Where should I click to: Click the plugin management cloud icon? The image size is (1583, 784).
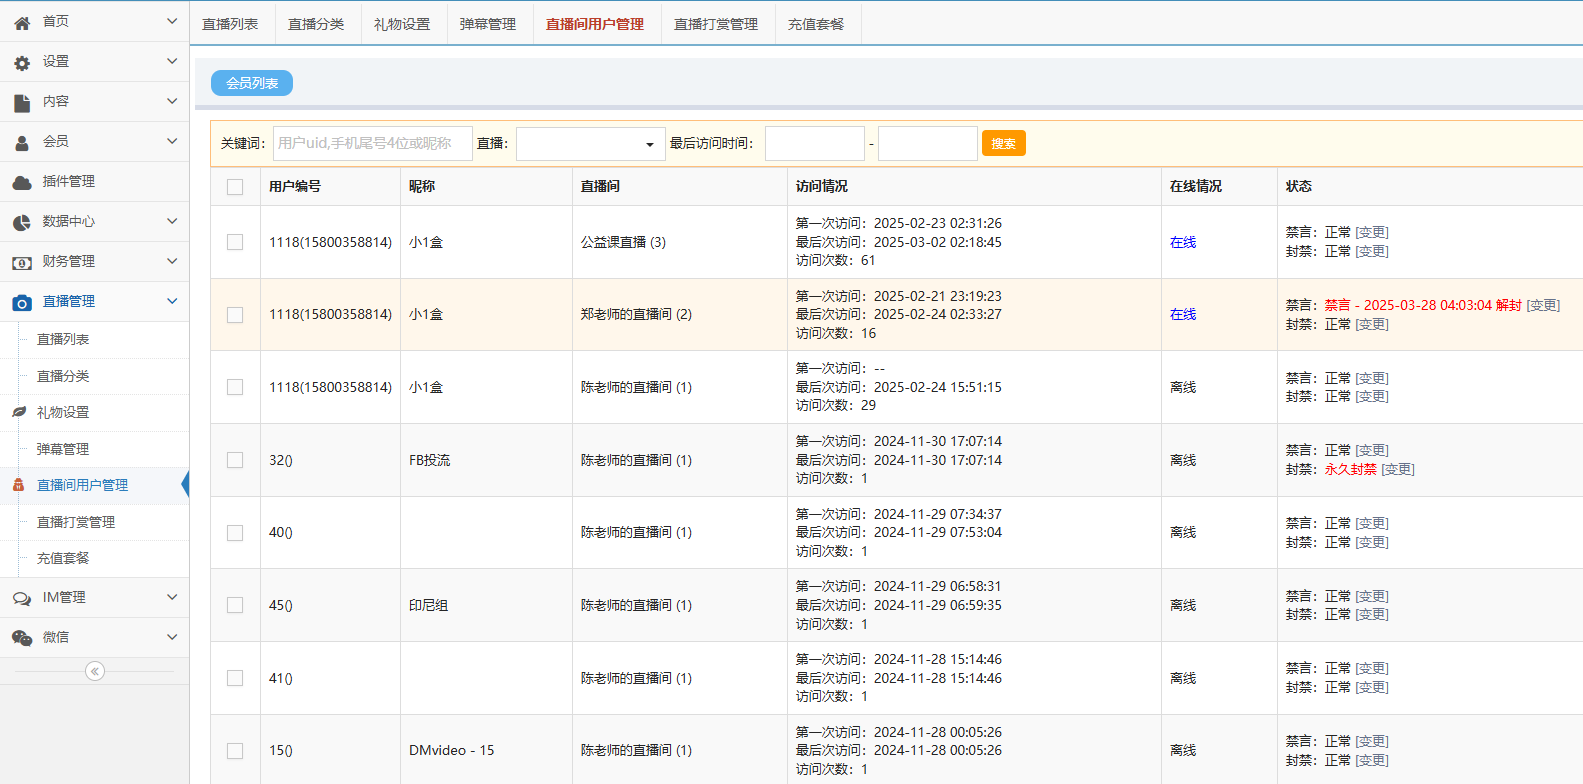pos(22,182)
